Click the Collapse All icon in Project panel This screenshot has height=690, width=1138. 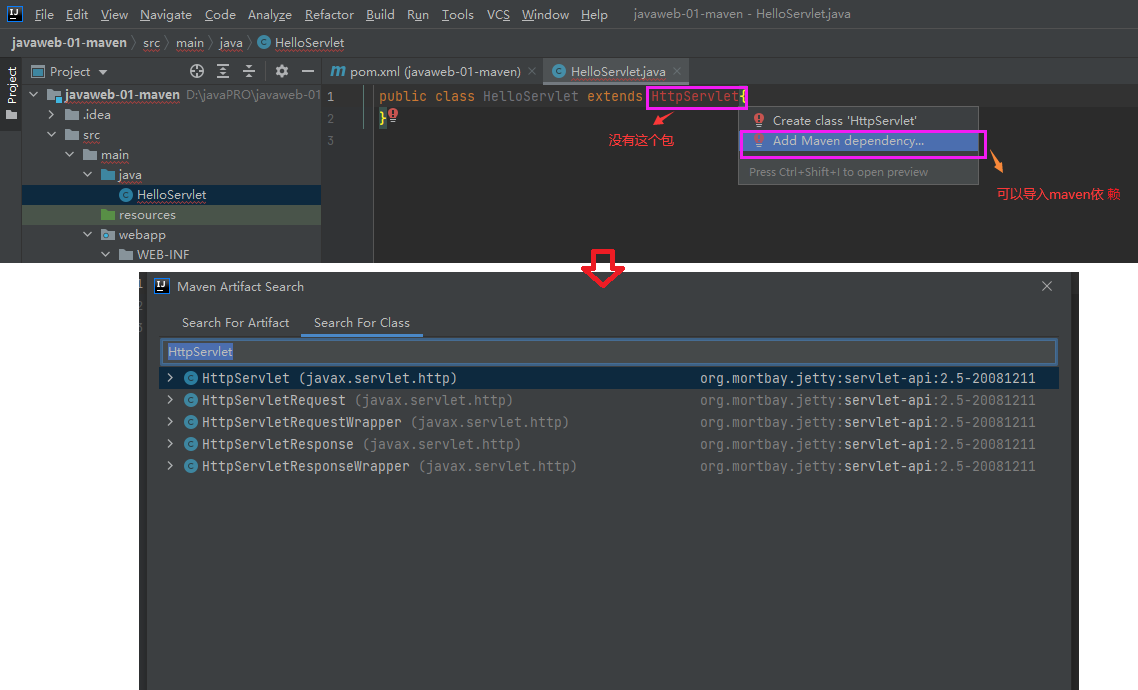(x=249, y=71)
